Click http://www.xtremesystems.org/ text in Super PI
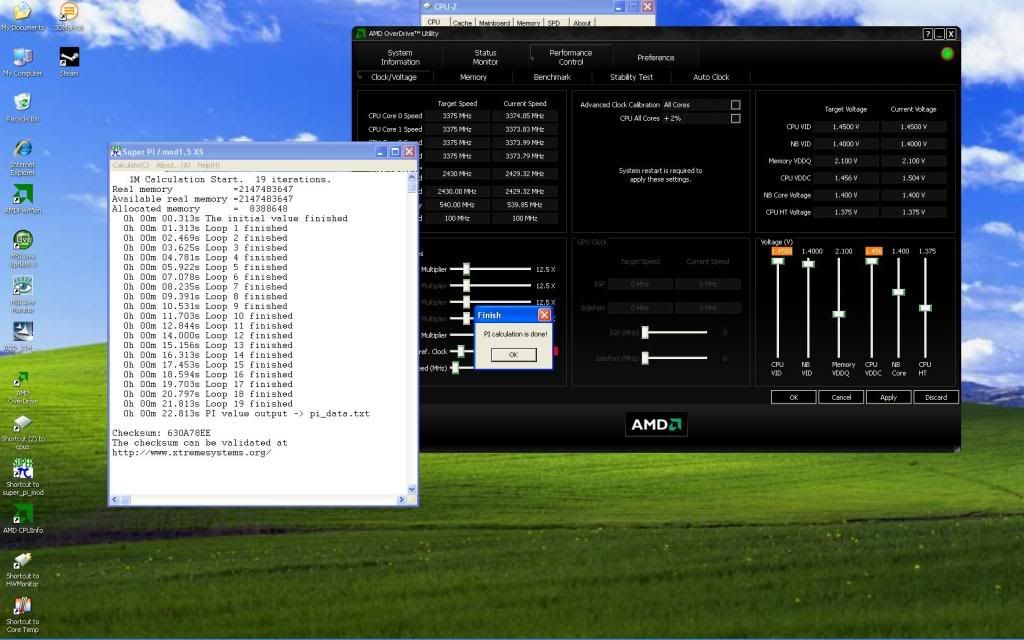 tap(191, 453)
